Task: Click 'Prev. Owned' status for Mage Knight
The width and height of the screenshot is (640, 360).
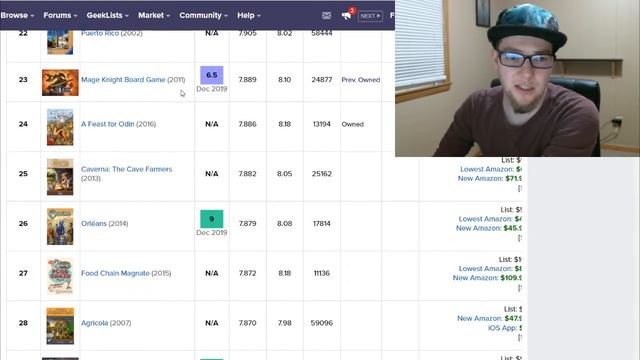Action: point(361,80)
